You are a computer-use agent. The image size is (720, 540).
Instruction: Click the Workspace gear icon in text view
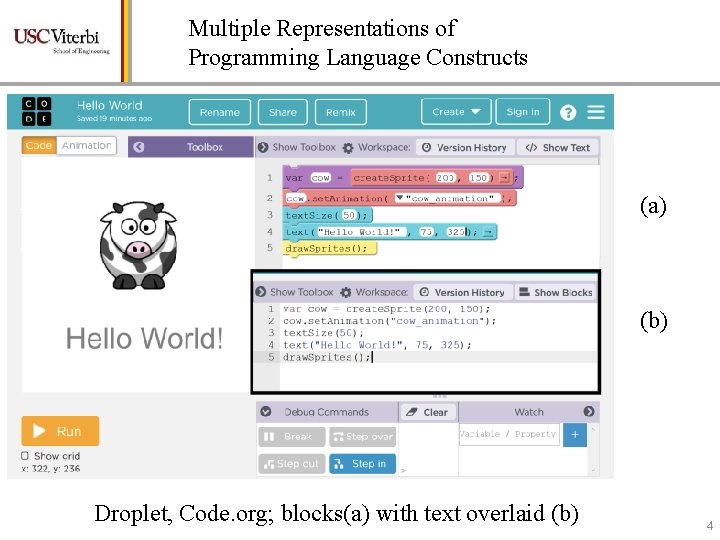346,292
